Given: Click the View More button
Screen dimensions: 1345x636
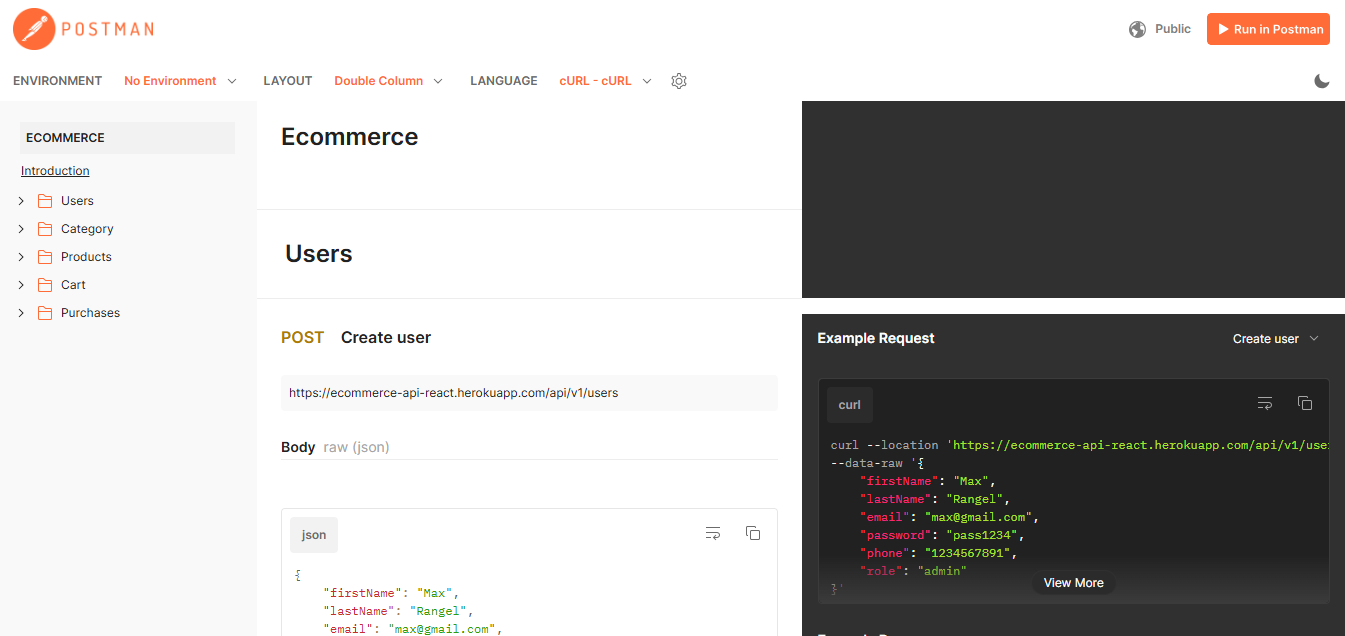Looking at the screenshot, I should pyautogui.click(x=1074, y=583).
